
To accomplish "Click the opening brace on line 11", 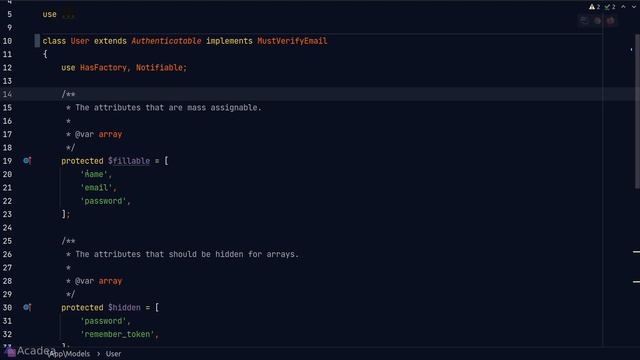I will point(45,54).
